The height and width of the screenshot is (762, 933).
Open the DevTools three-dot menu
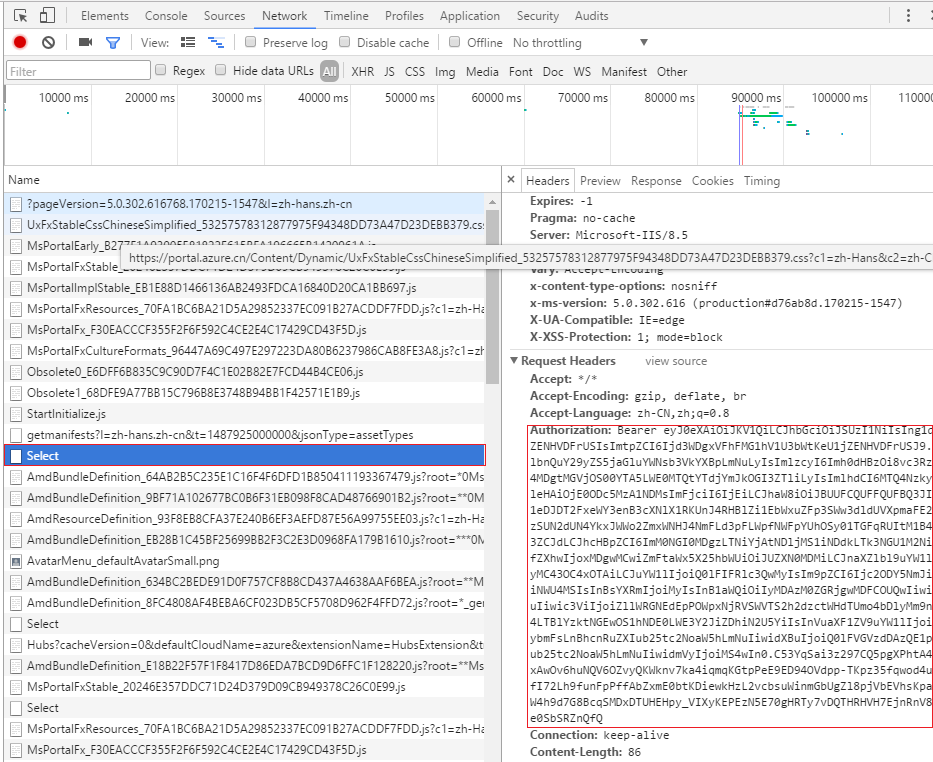tap(907, 15)
